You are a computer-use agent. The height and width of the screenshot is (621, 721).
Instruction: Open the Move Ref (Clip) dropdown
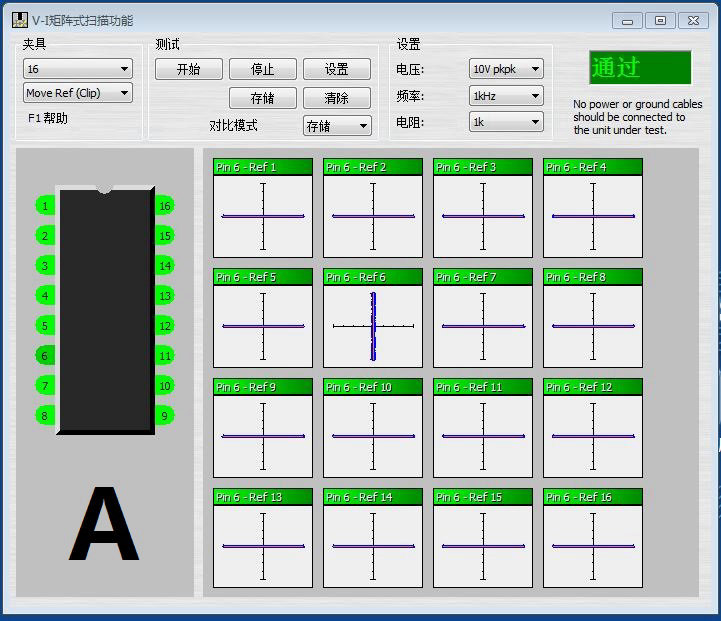click(78, 93)
